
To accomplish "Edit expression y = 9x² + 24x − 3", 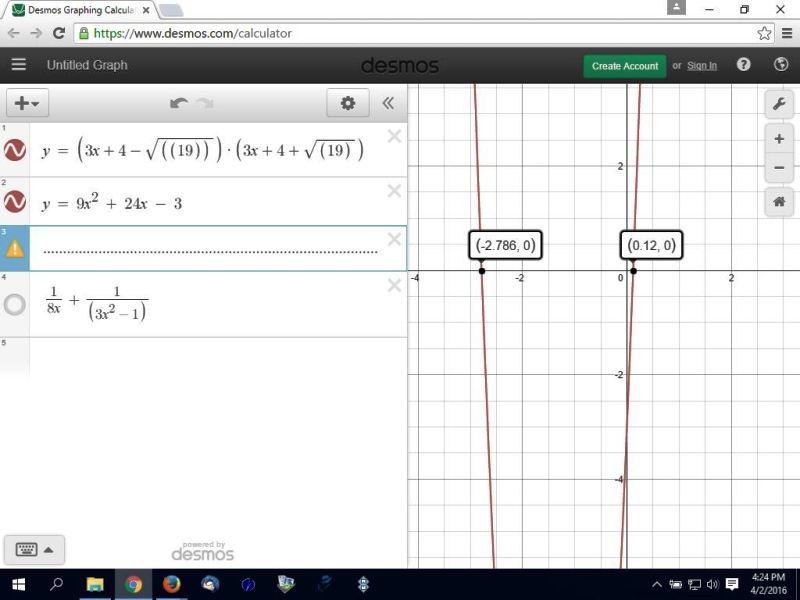I will pos(112,203).
